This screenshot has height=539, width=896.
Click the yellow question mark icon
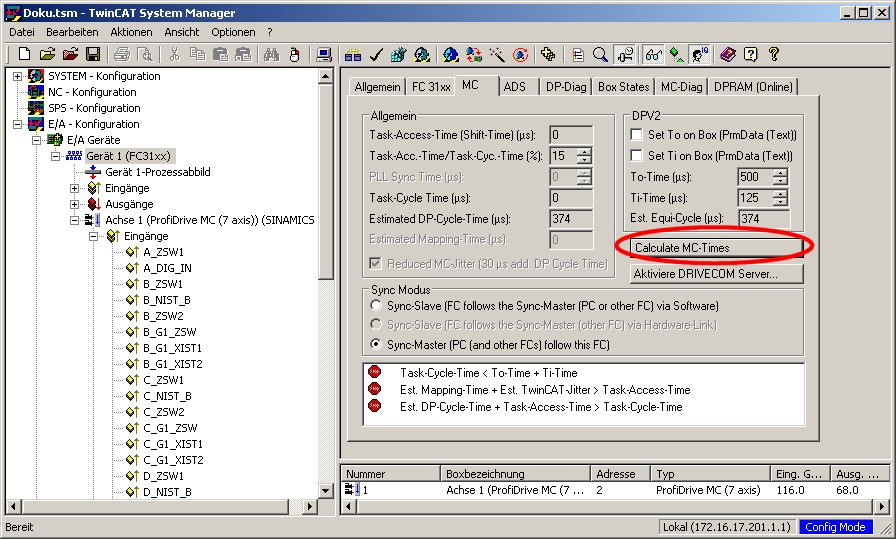[774, 54]
